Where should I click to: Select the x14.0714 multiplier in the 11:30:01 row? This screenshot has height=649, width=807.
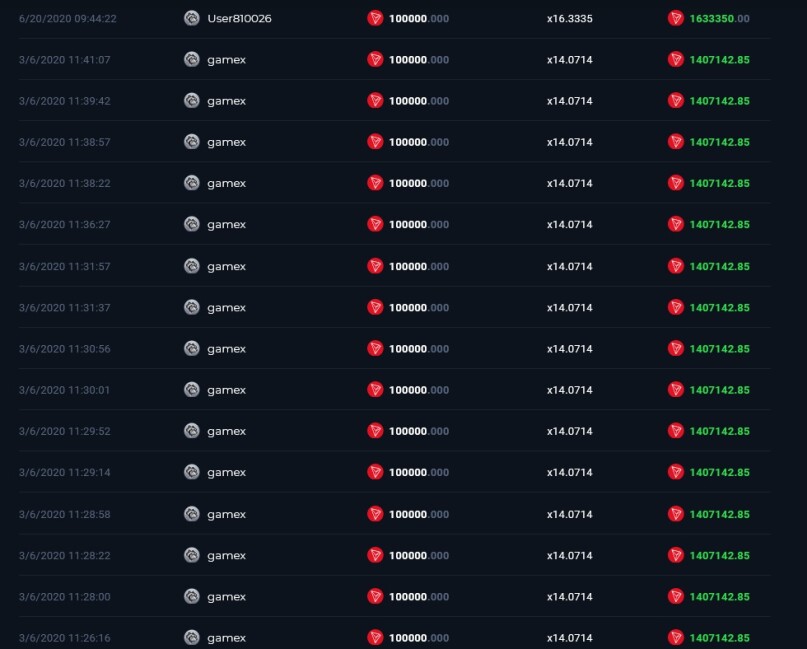[570, 390]
